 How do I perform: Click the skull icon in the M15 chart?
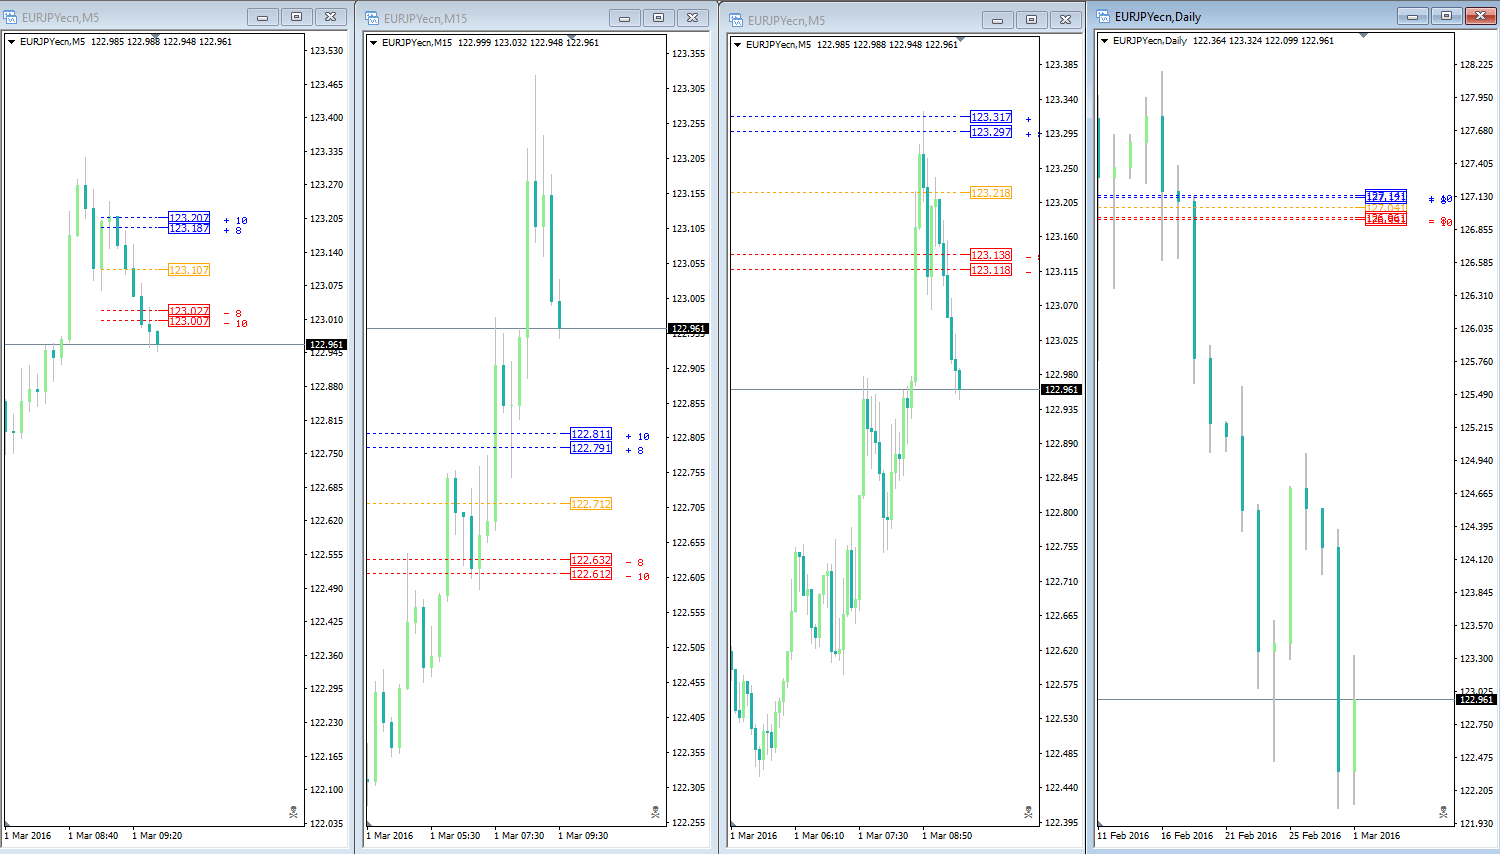click(x=656, y=812)
